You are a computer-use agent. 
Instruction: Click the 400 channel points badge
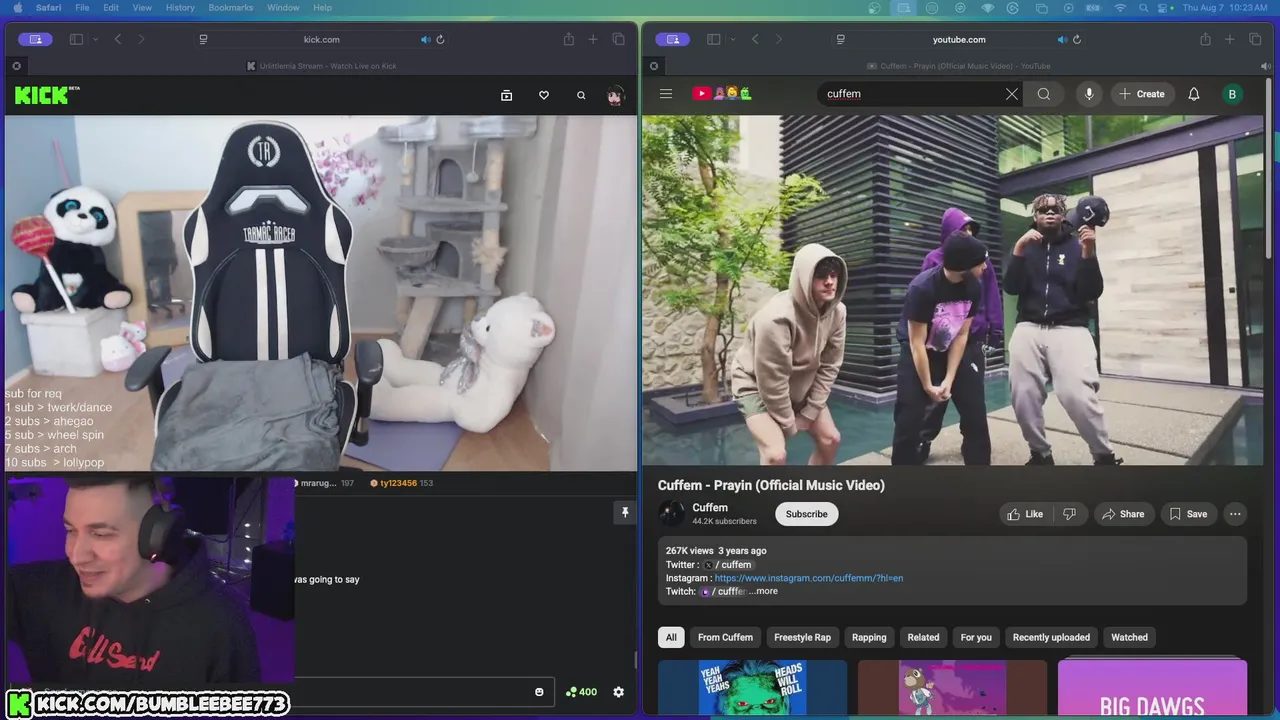(x=581, y=692)
